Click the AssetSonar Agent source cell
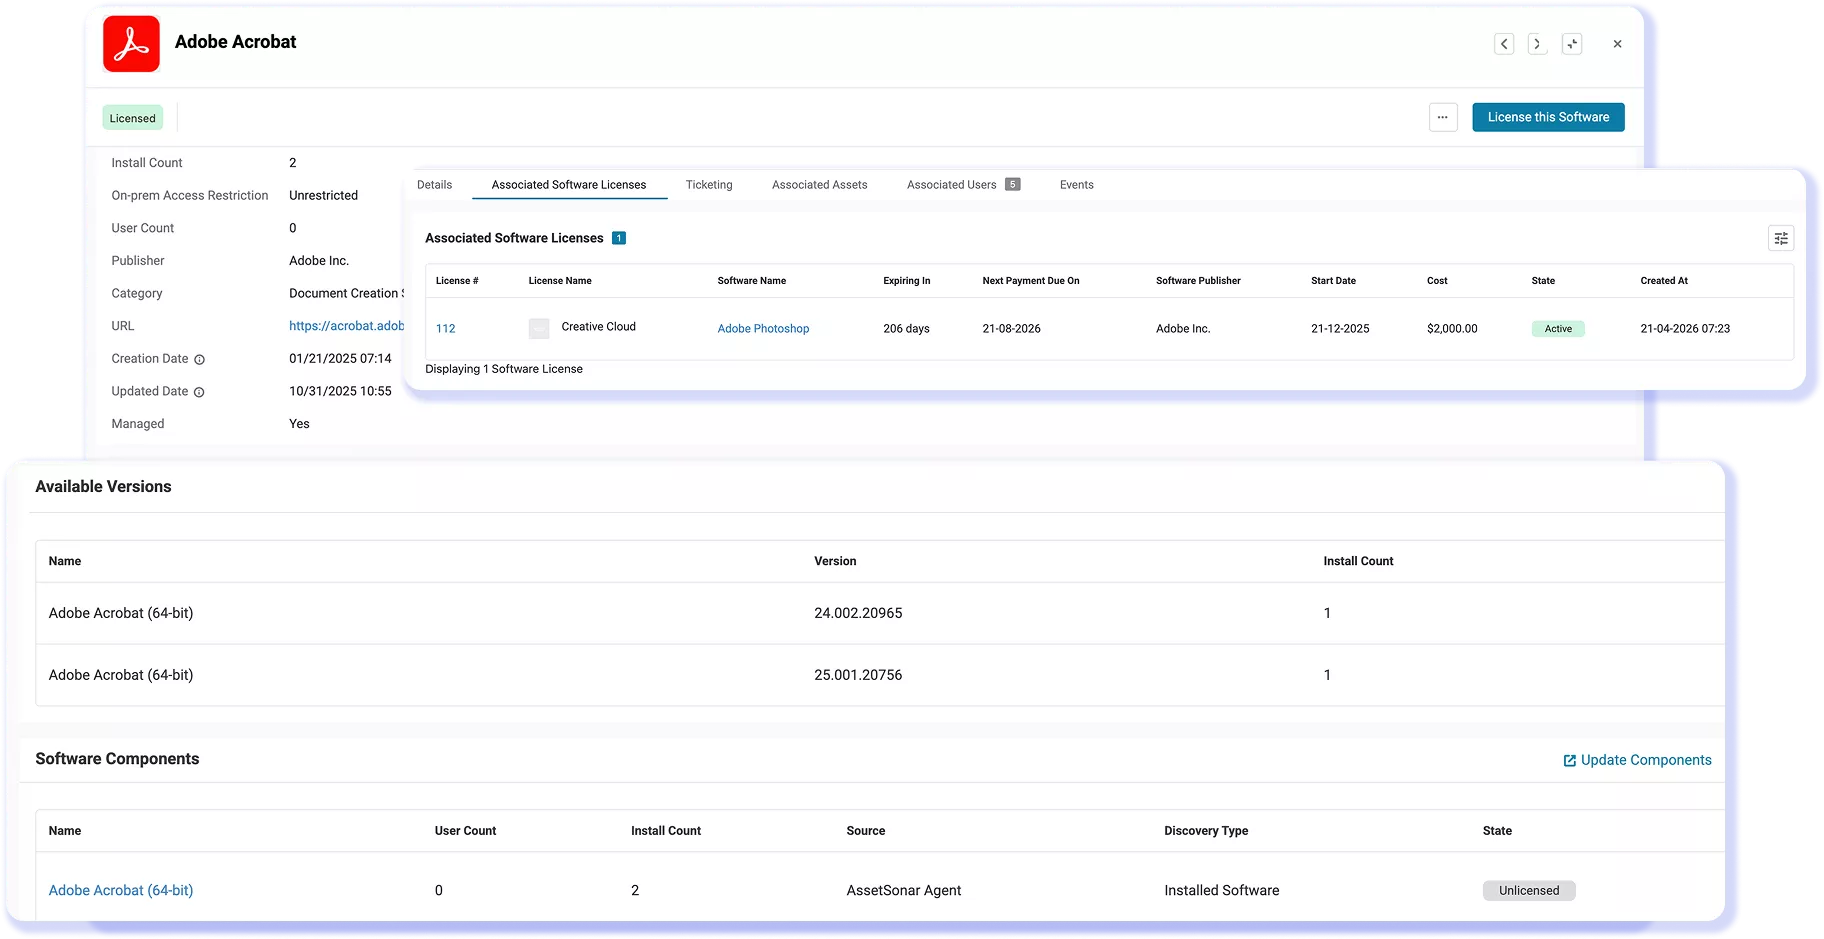The image size is (1824, 939). (x=903, y=890)
